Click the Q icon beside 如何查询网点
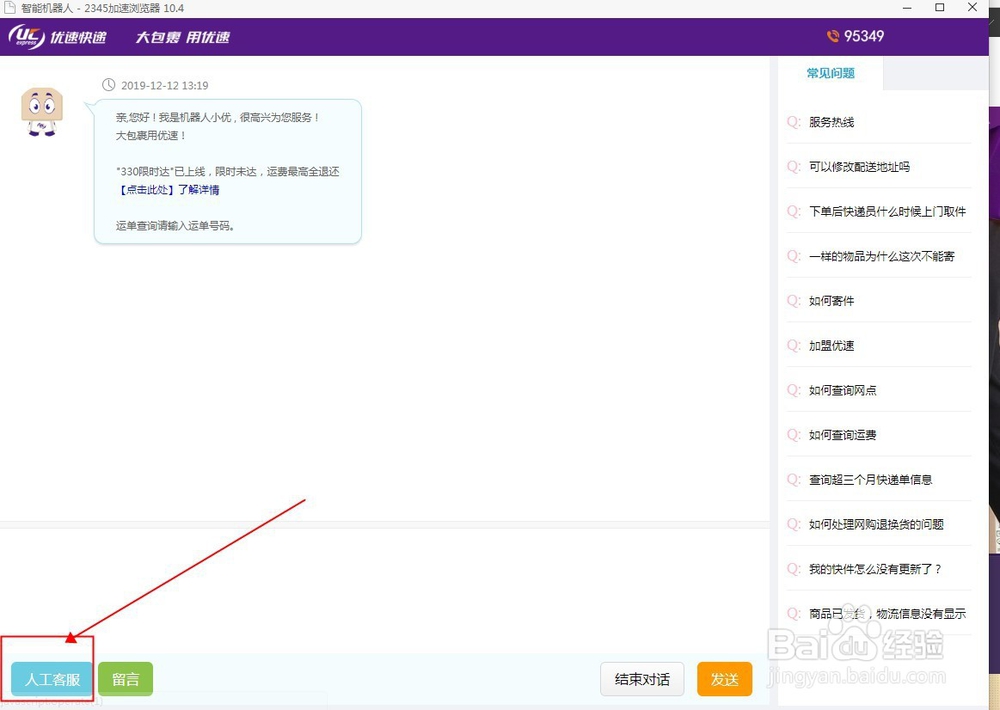 pyautogui.click(x=793, y=390)
